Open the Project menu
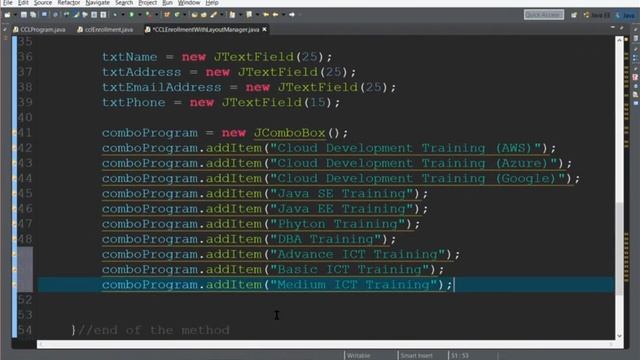 pyautogui.click(x=147, y=3)
